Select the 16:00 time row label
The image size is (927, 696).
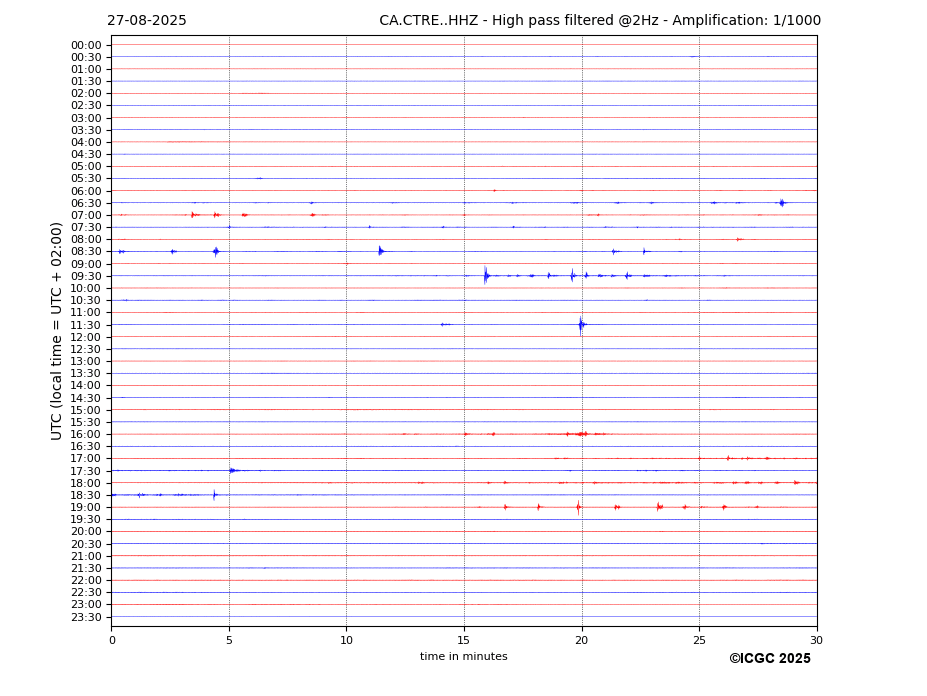(x=86, y=434)
